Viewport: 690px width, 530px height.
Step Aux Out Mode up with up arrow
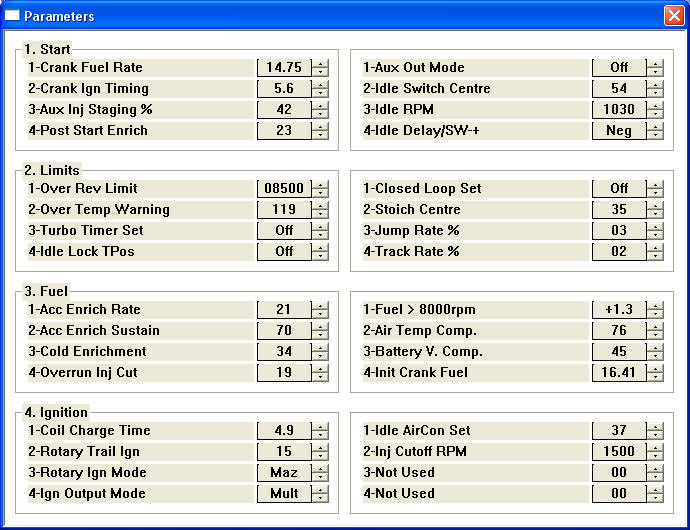click(x=655, y=63)
